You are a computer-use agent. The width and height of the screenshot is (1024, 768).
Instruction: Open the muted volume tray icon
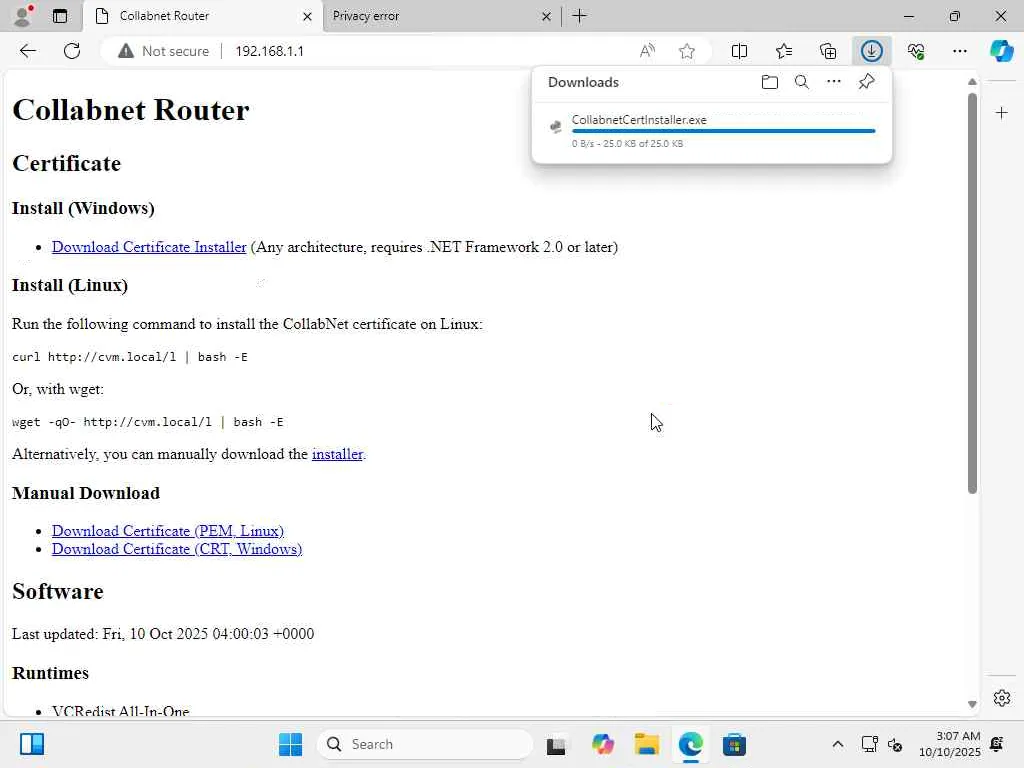[x=895, y=744]
